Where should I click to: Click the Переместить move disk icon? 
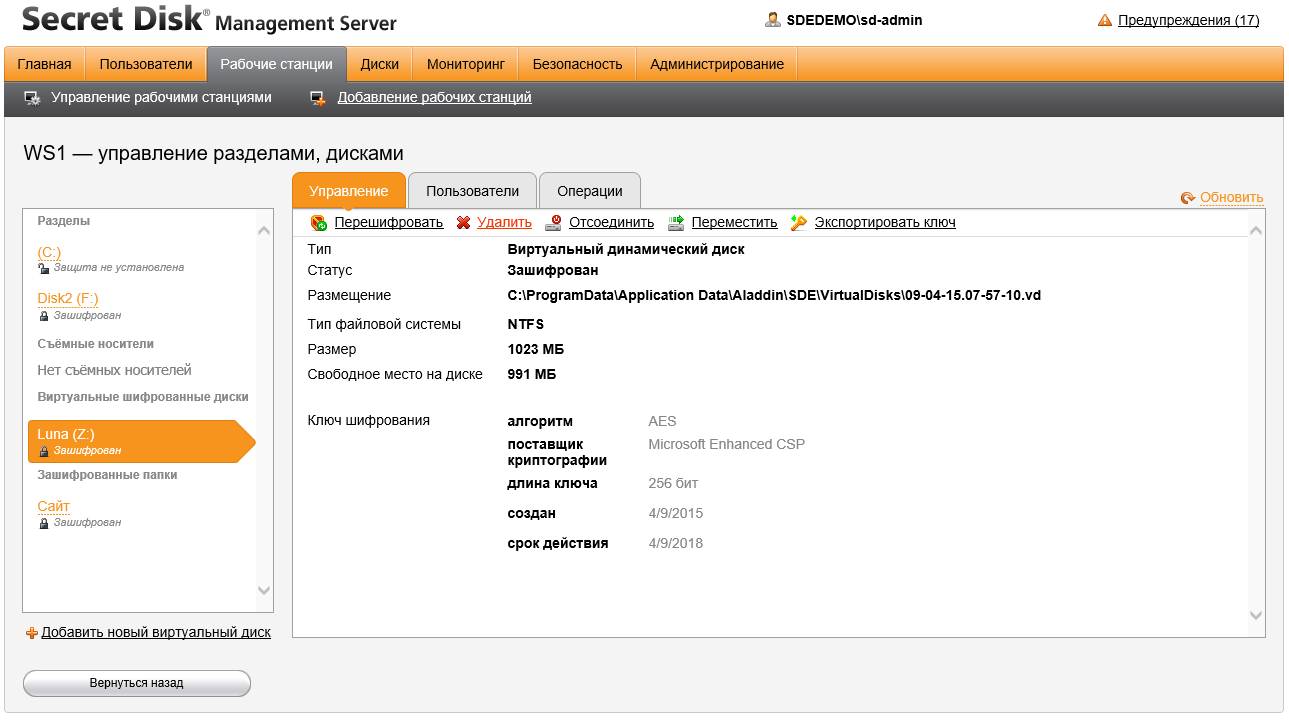[x=676, y=223]
